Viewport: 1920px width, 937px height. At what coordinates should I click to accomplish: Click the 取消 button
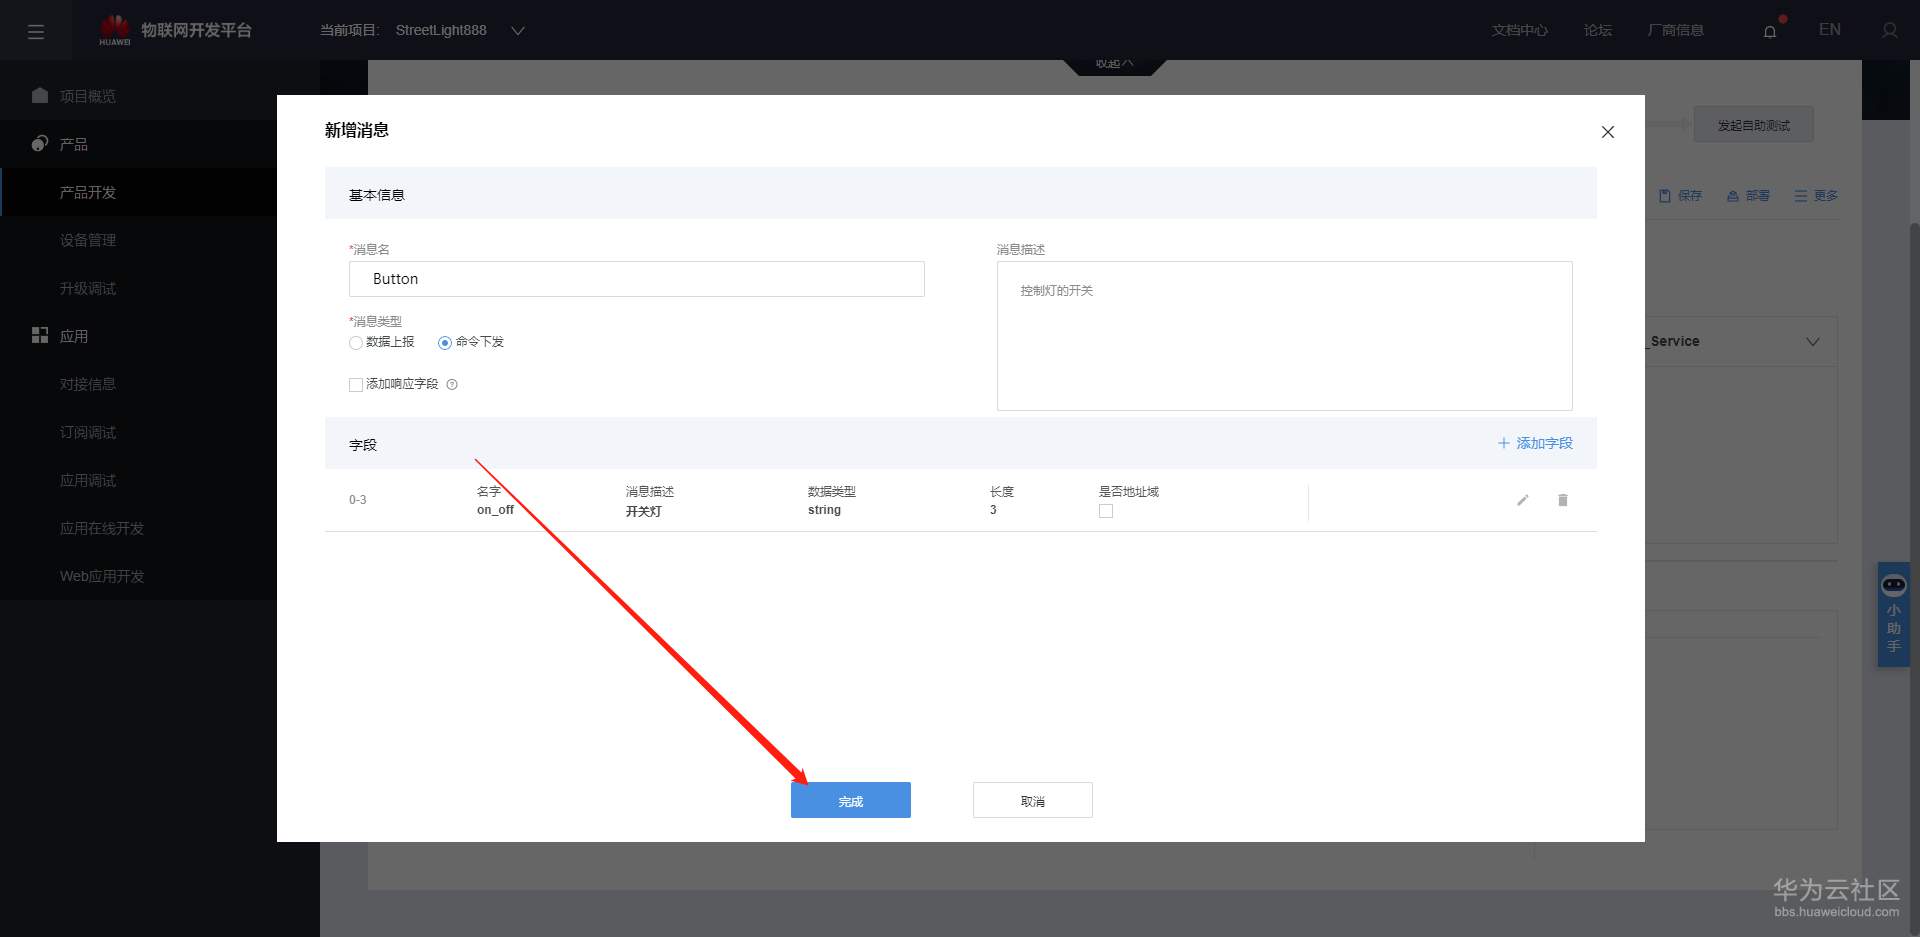1033,800
